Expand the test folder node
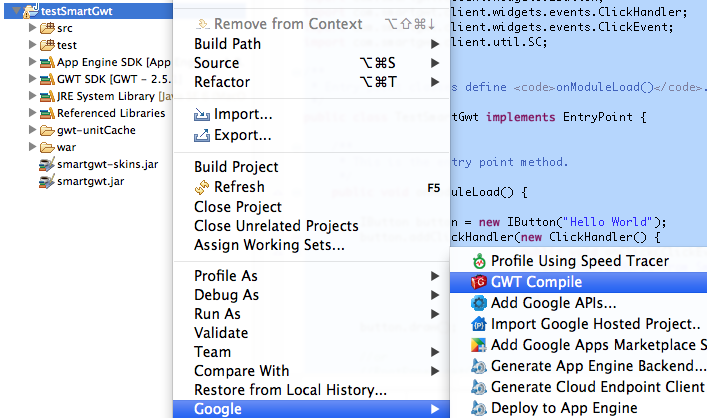Screen dimensions: 707x418 32,45
